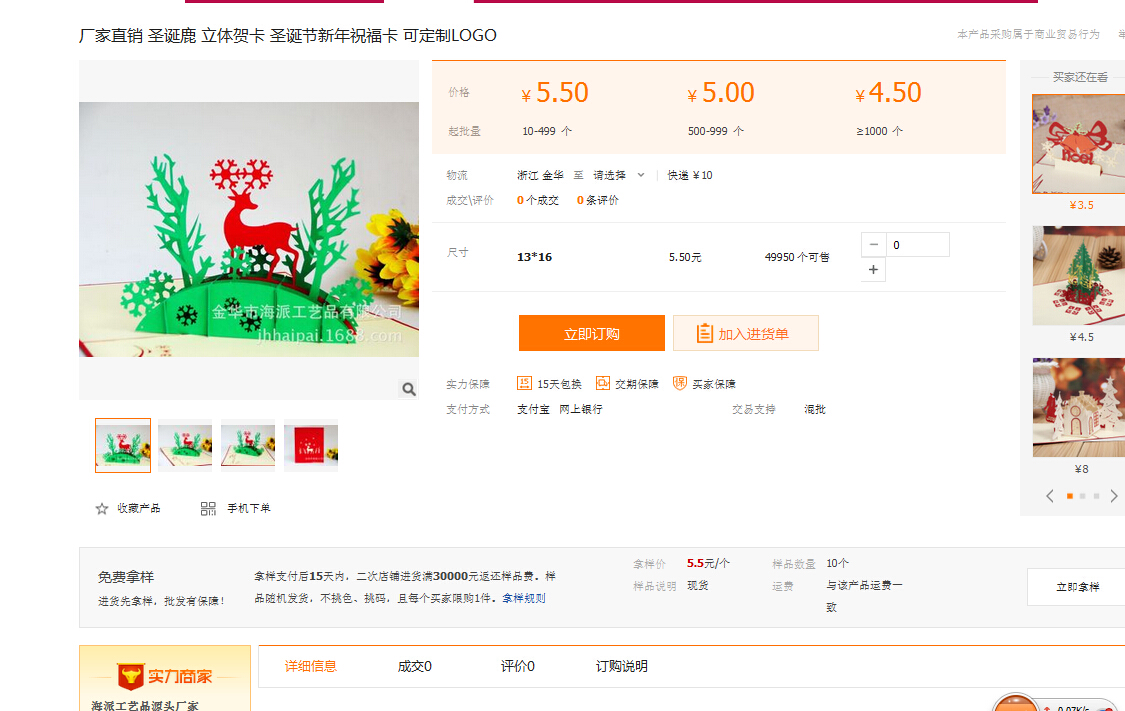
Task: Select the 评价0 reviews tab
Action: coord(517,666)
